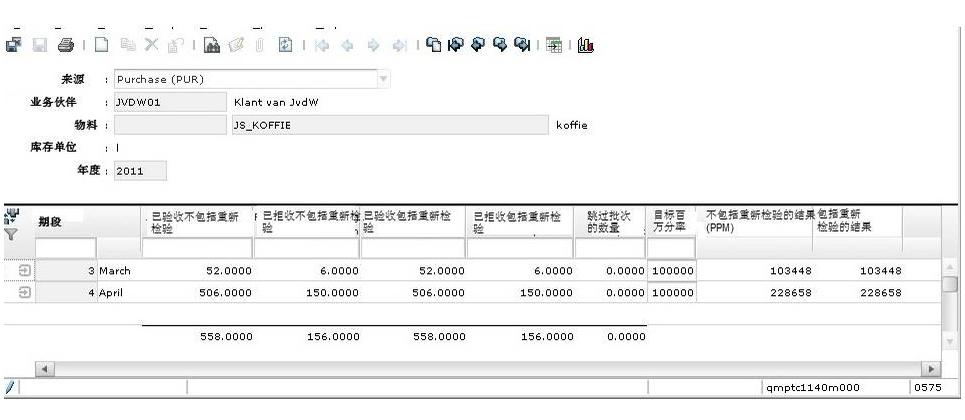Click the green refresh icon

[284, 45]
